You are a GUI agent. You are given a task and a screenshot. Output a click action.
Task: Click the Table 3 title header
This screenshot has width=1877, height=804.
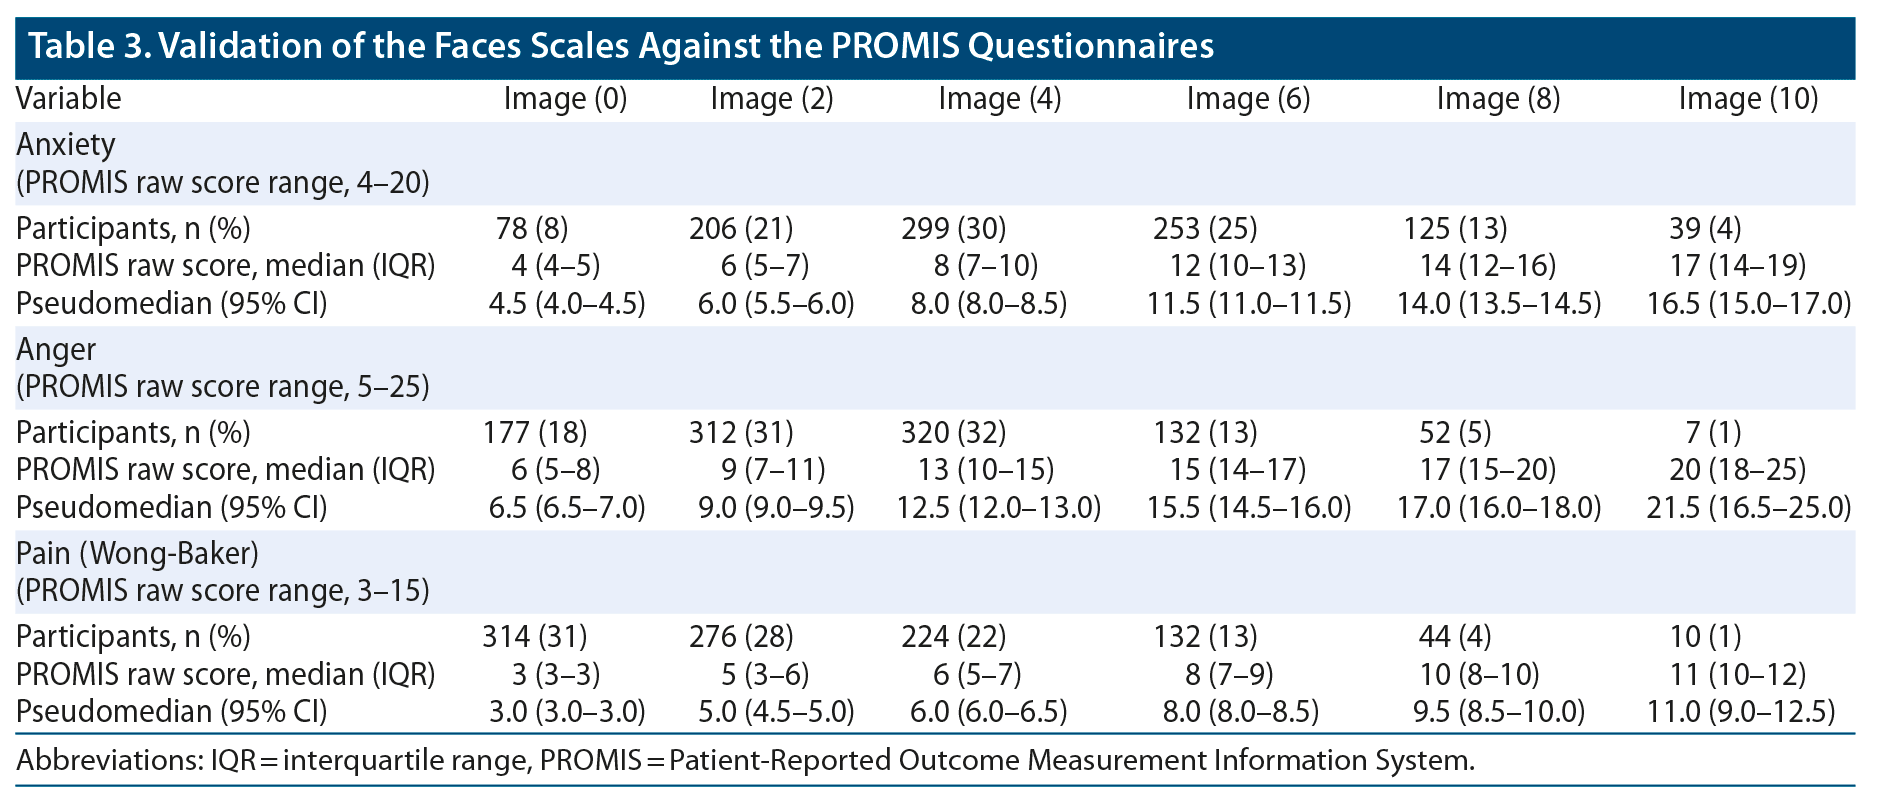click(620, 46)
